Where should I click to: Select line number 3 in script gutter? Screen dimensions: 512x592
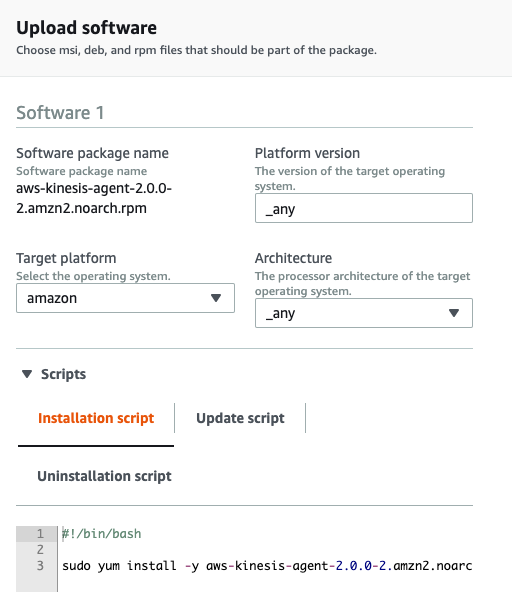(40, 566)
